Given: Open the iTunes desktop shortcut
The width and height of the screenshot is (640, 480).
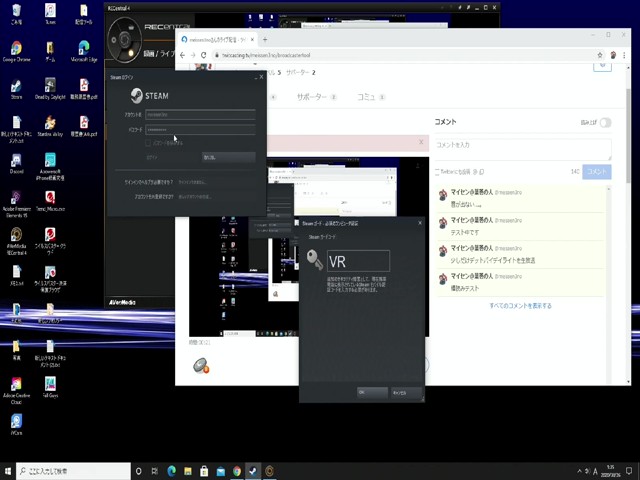Looking at the screenshot, I should point(50,14).
